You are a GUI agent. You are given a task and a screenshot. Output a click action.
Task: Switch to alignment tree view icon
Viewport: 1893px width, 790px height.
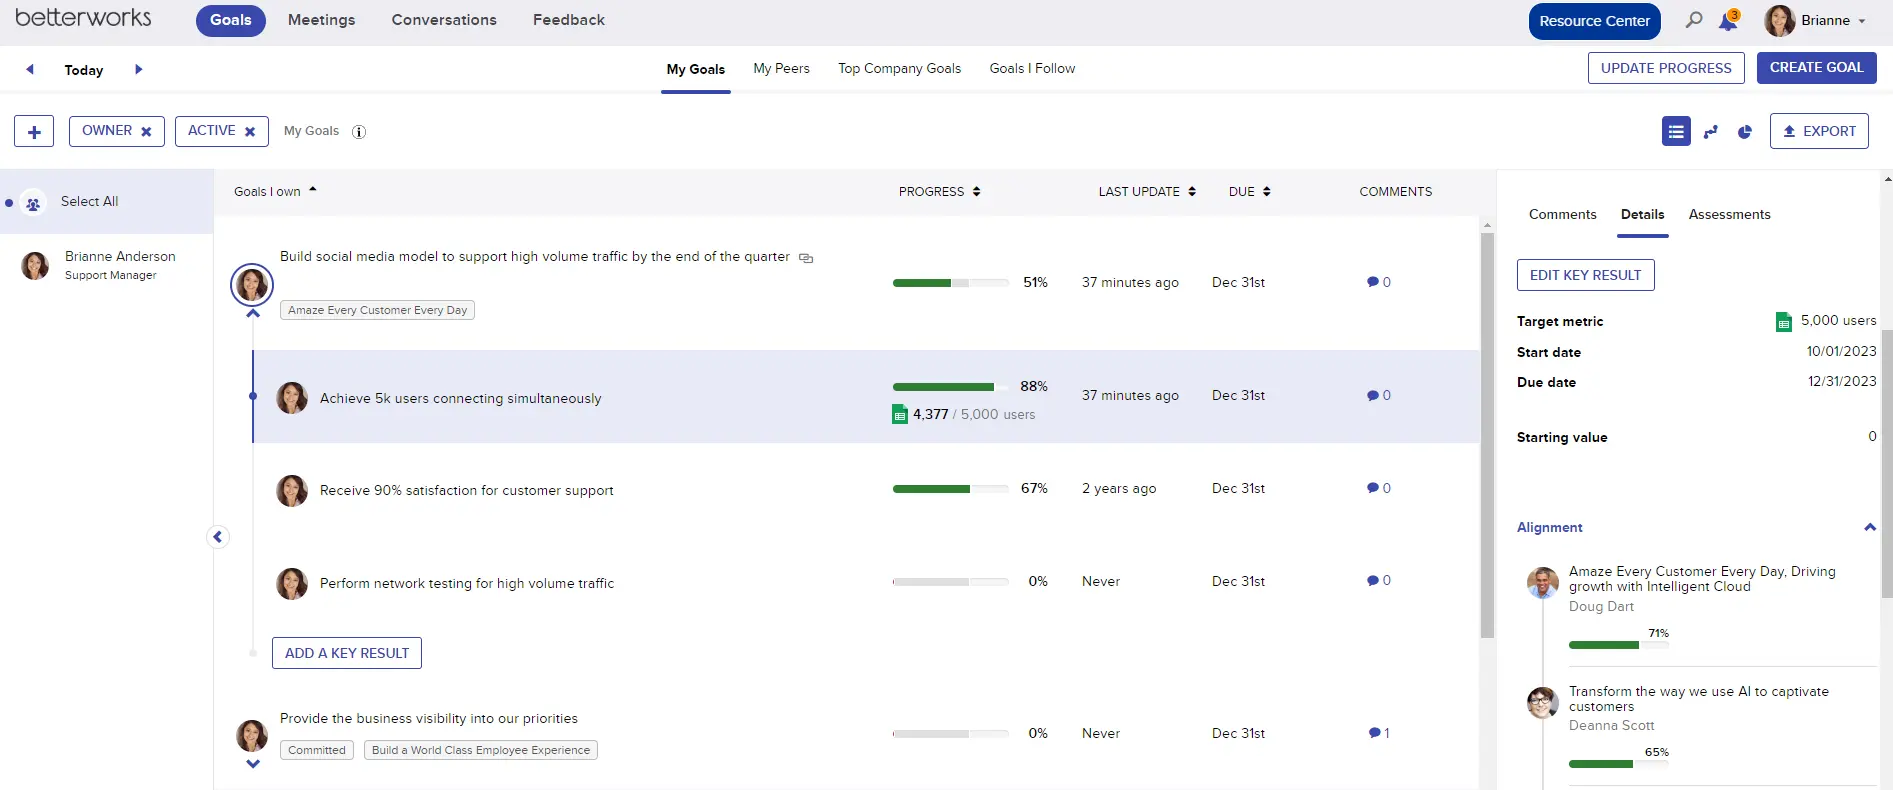point(1711,131)
